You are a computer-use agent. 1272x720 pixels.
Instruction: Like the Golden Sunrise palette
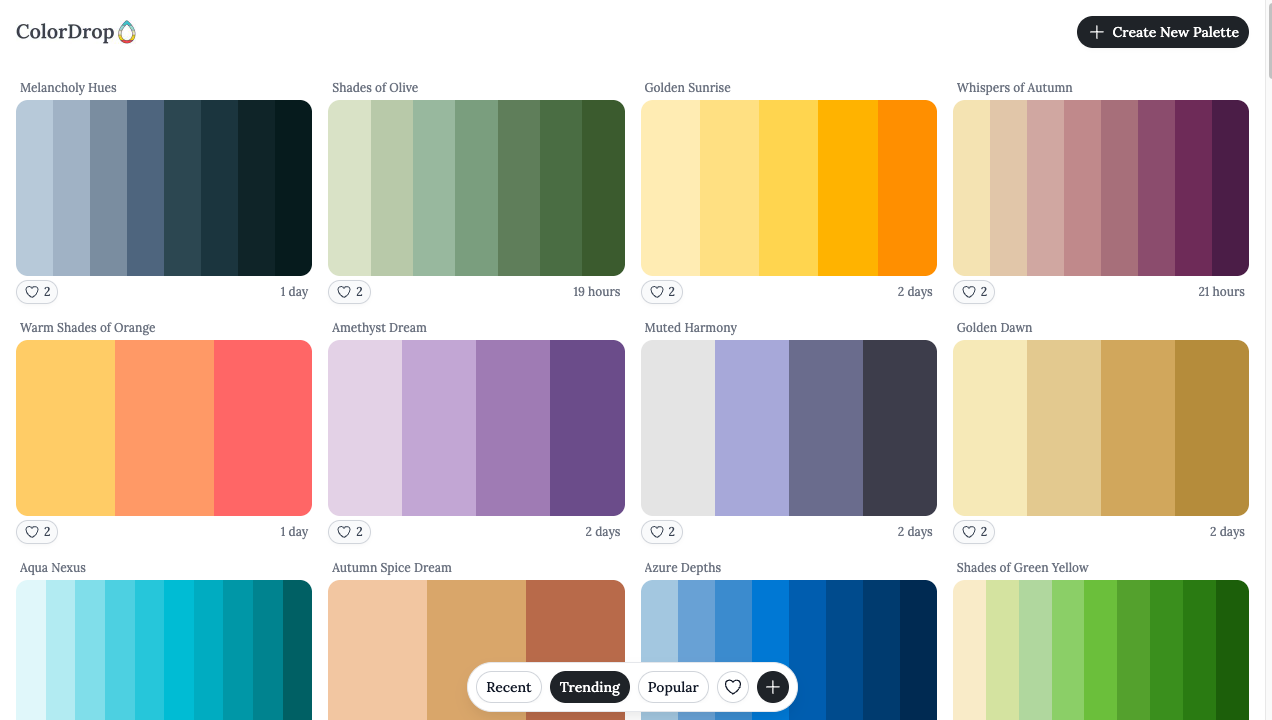pyautogui.click(x=662, y=292)
